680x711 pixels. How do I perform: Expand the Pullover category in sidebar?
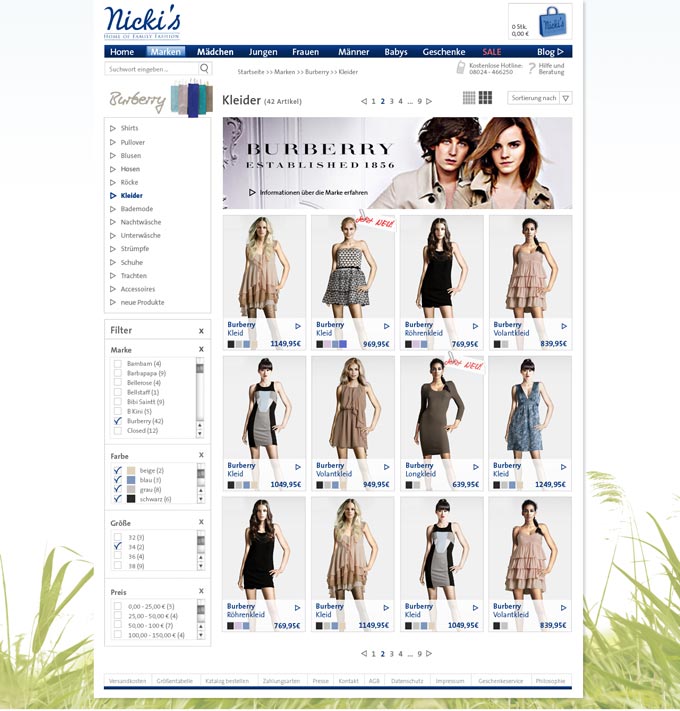tap(132, 142)
